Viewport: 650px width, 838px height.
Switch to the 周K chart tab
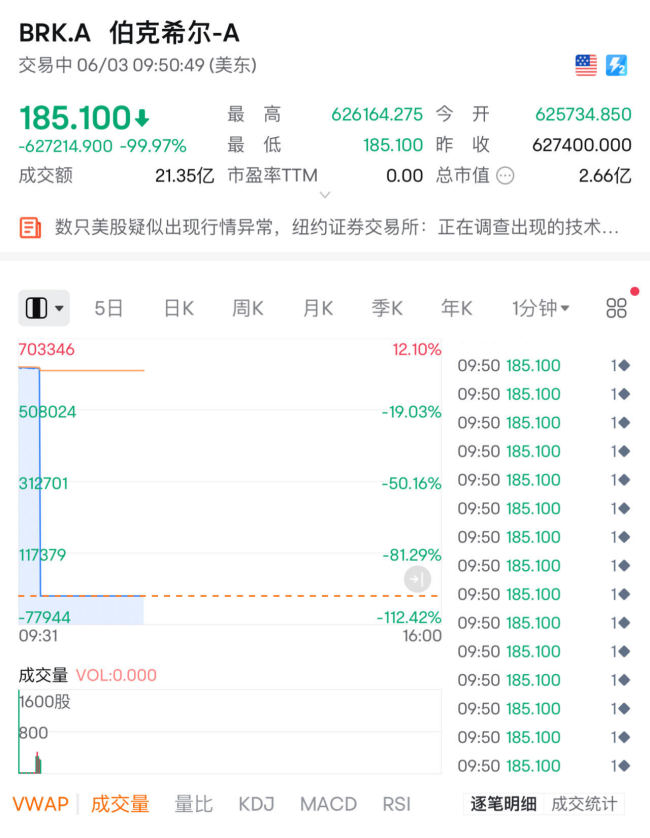(x=248, y=308)
